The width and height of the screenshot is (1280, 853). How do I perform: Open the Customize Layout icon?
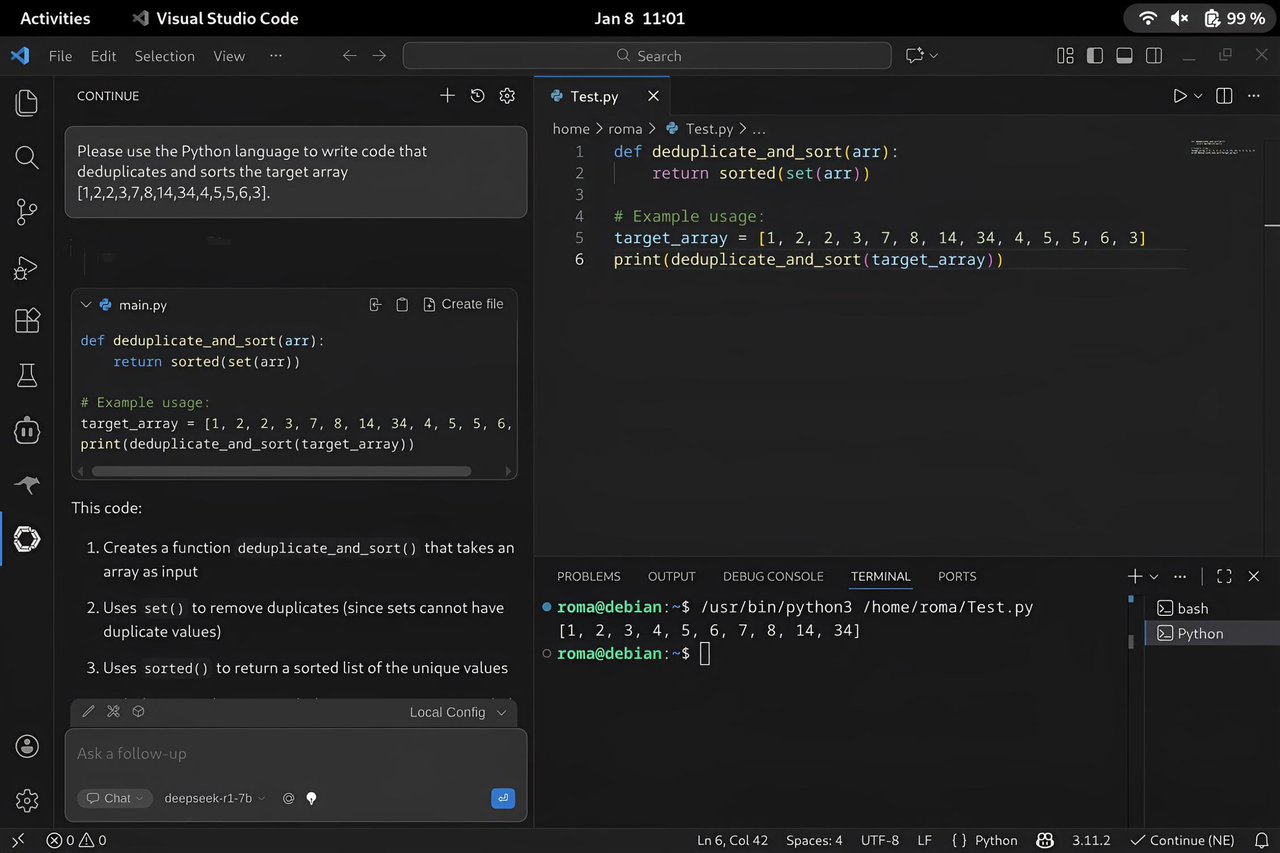point(1065,56)
